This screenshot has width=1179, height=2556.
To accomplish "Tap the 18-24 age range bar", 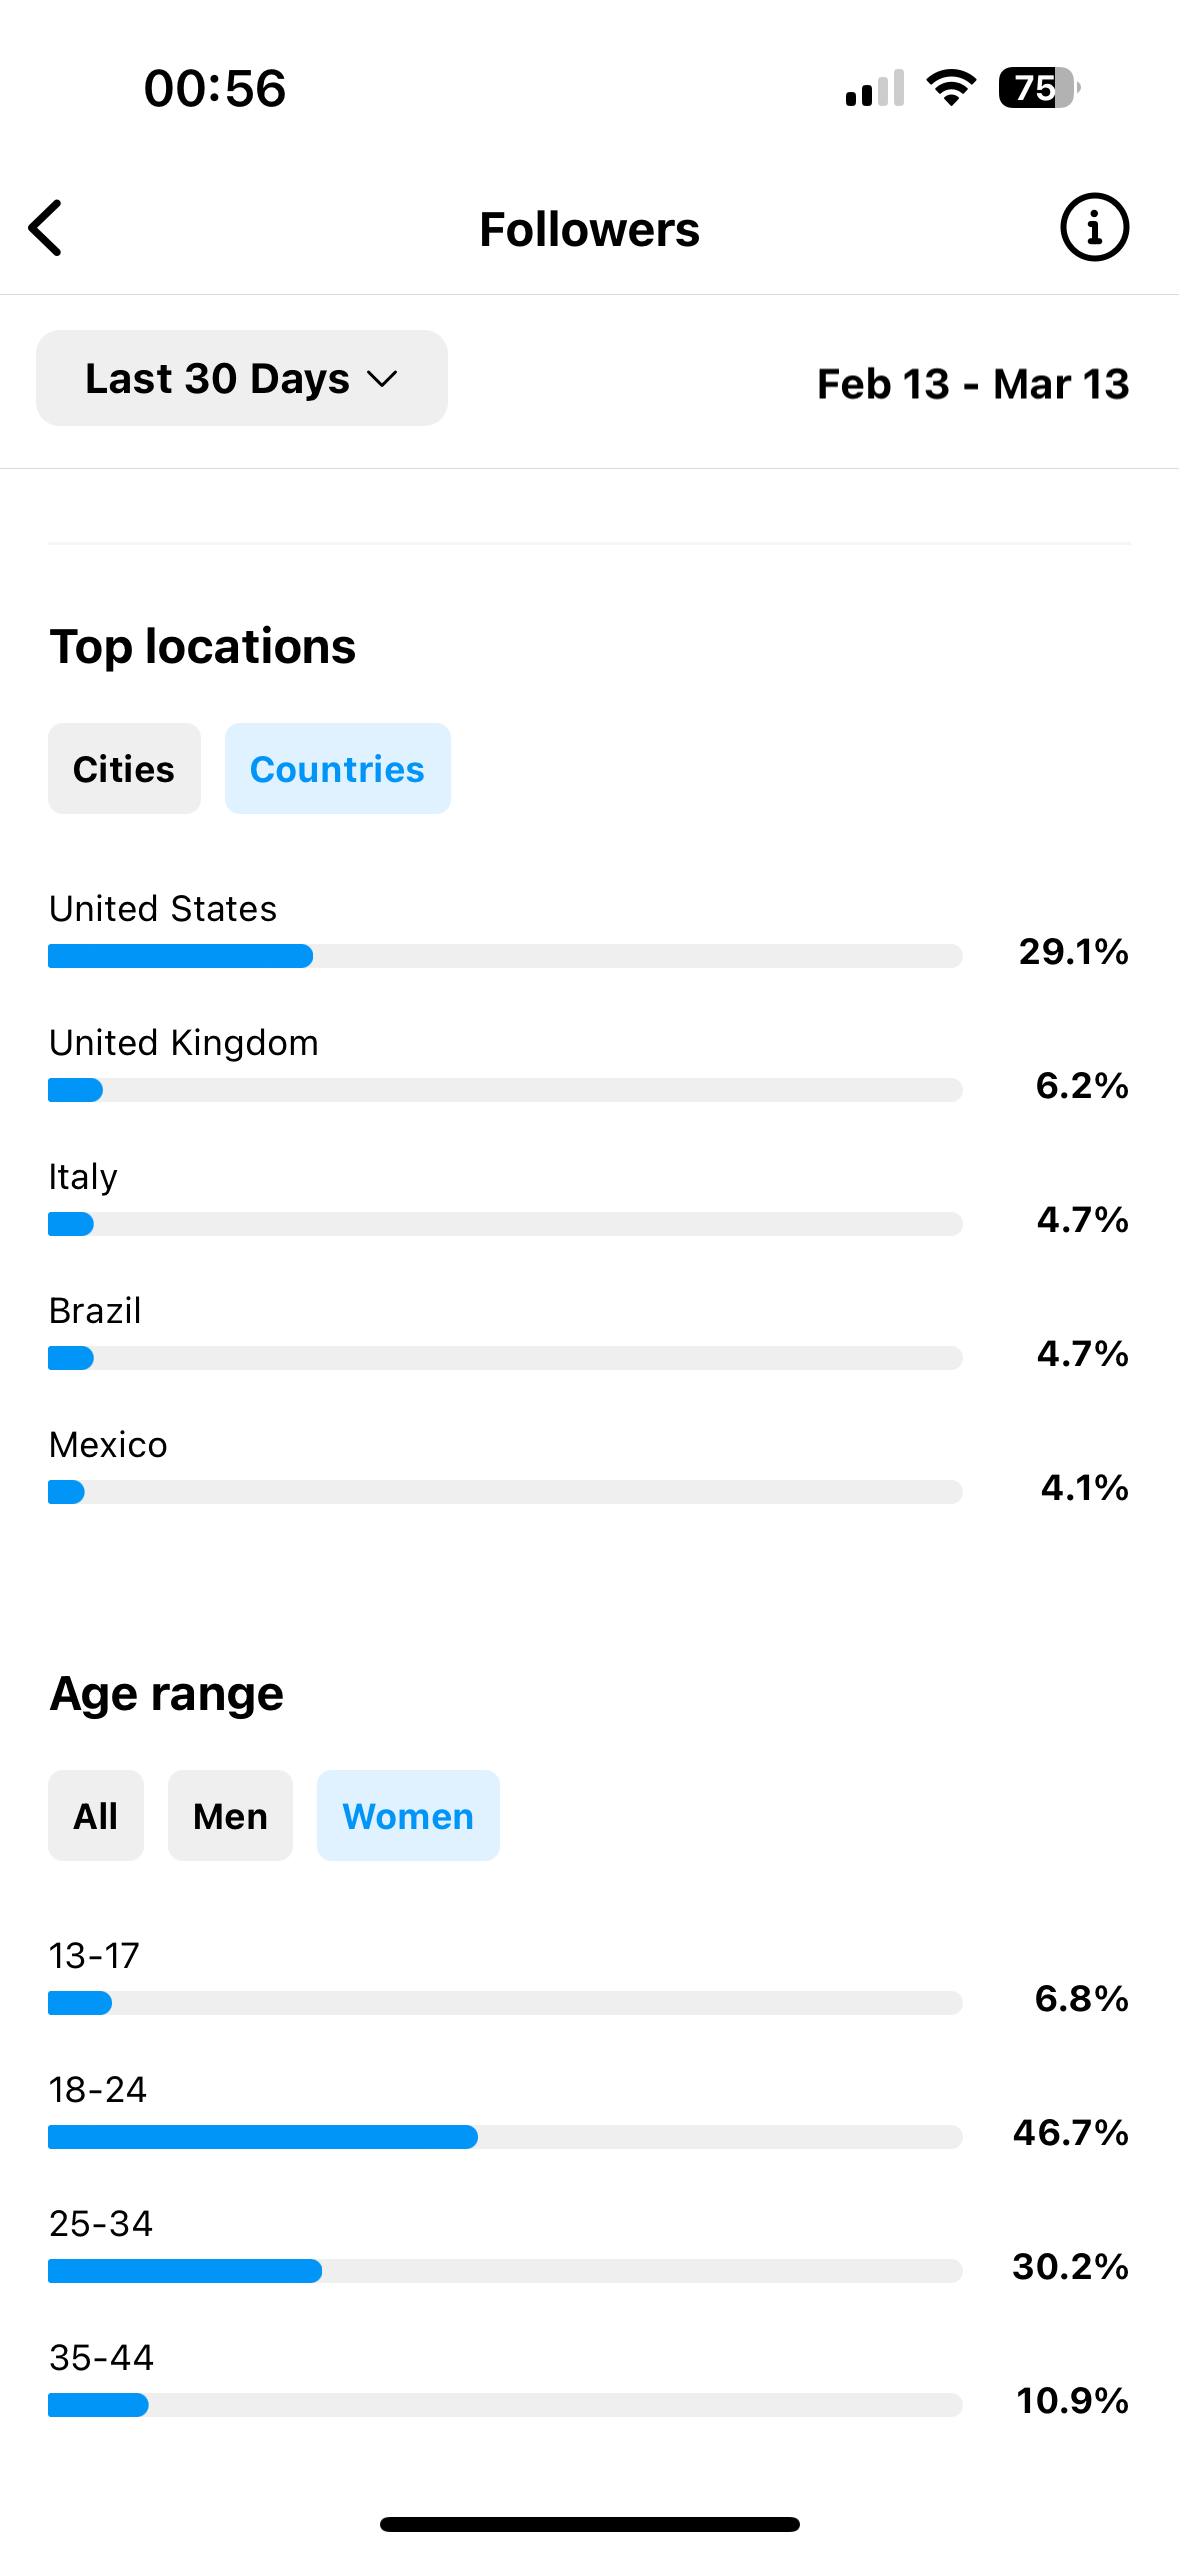I will pyautogui.click(x=505, y=2137).
